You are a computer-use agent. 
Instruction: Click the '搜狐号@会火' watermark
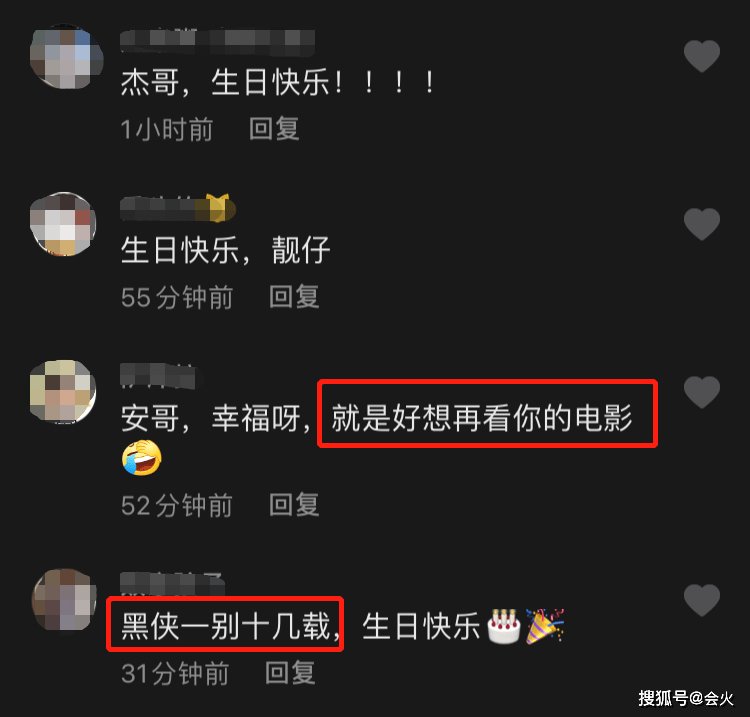click(x=686, y=699)
